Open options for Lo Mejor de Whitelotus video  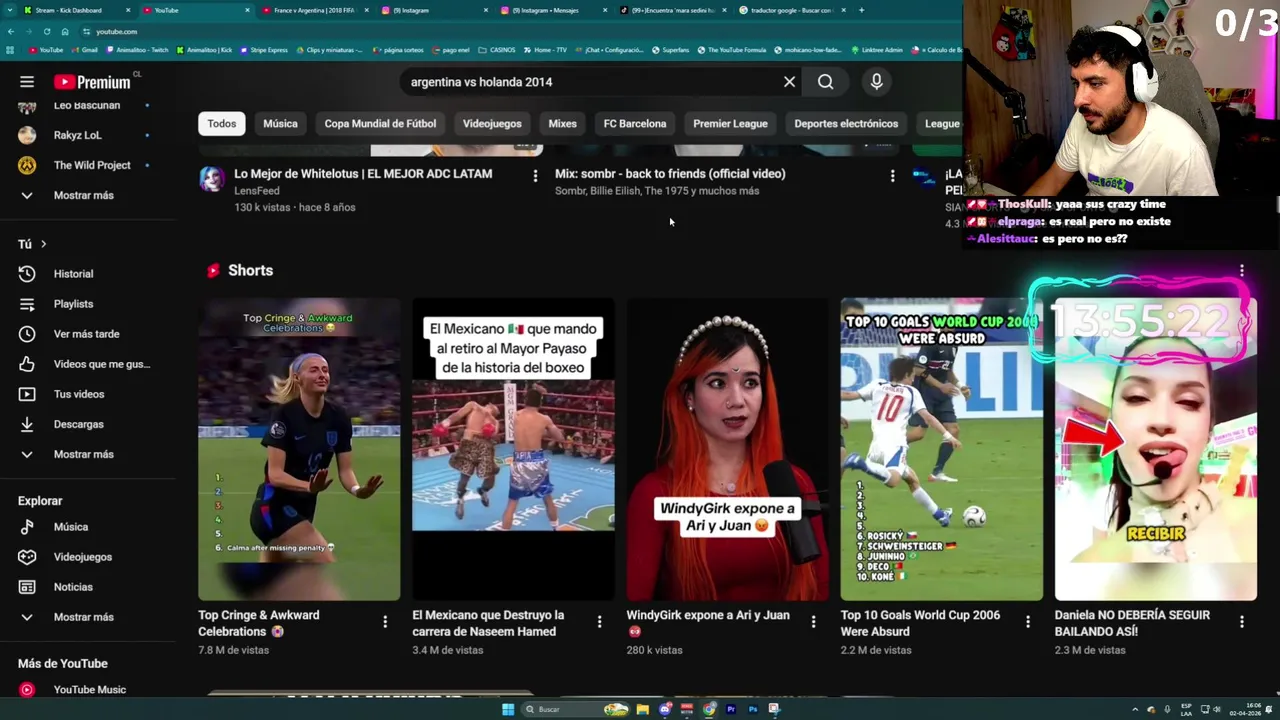tap(535, 176)
